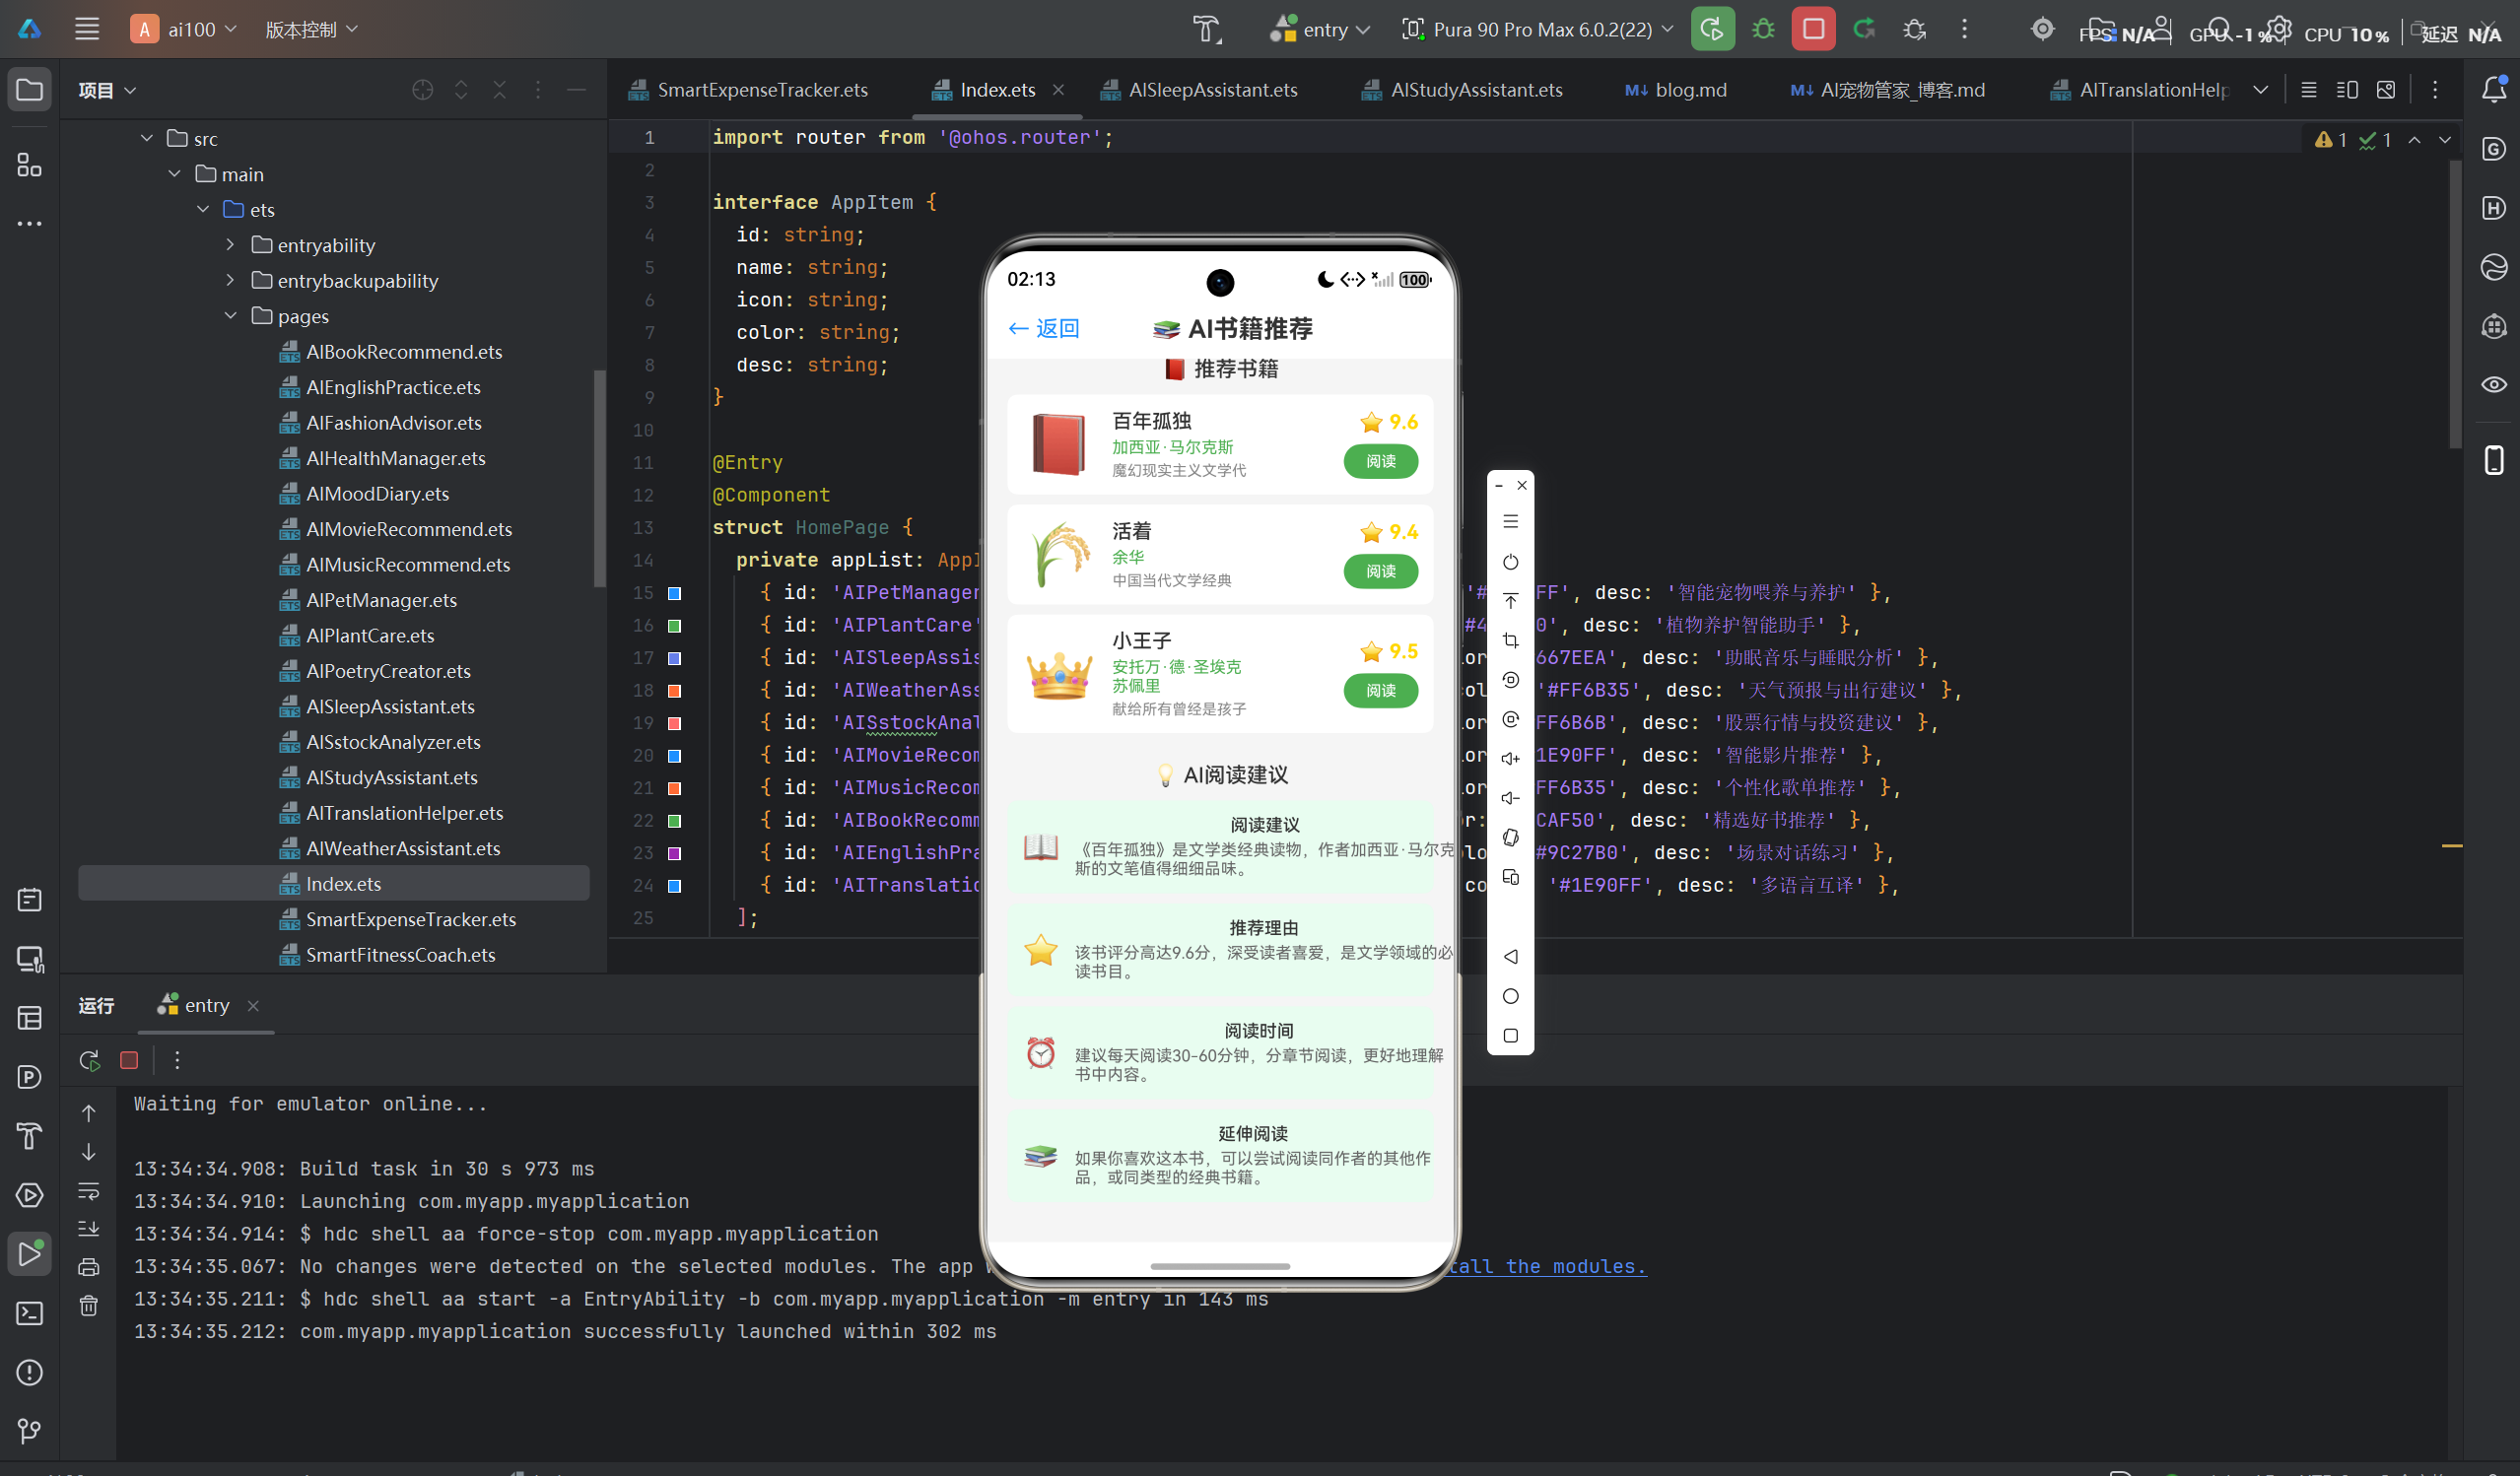Collapse the src folder
The image size is (2520, 1476).
(147, 138)
